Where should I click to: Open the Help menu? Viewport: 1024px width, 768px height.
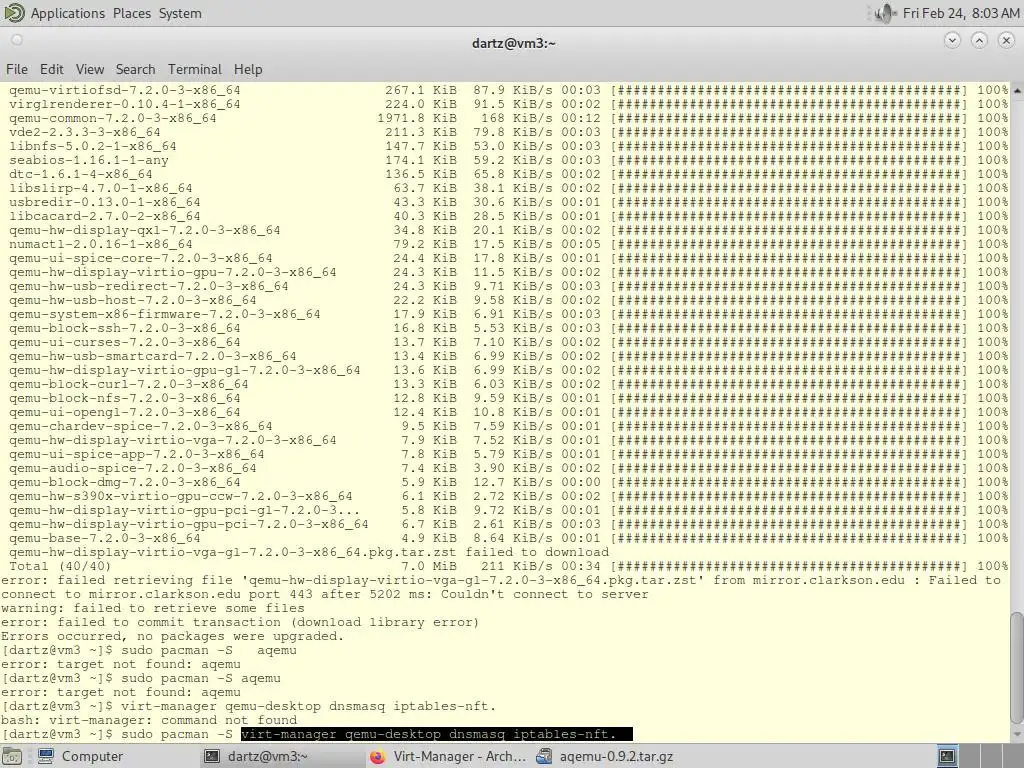(248, 69)
